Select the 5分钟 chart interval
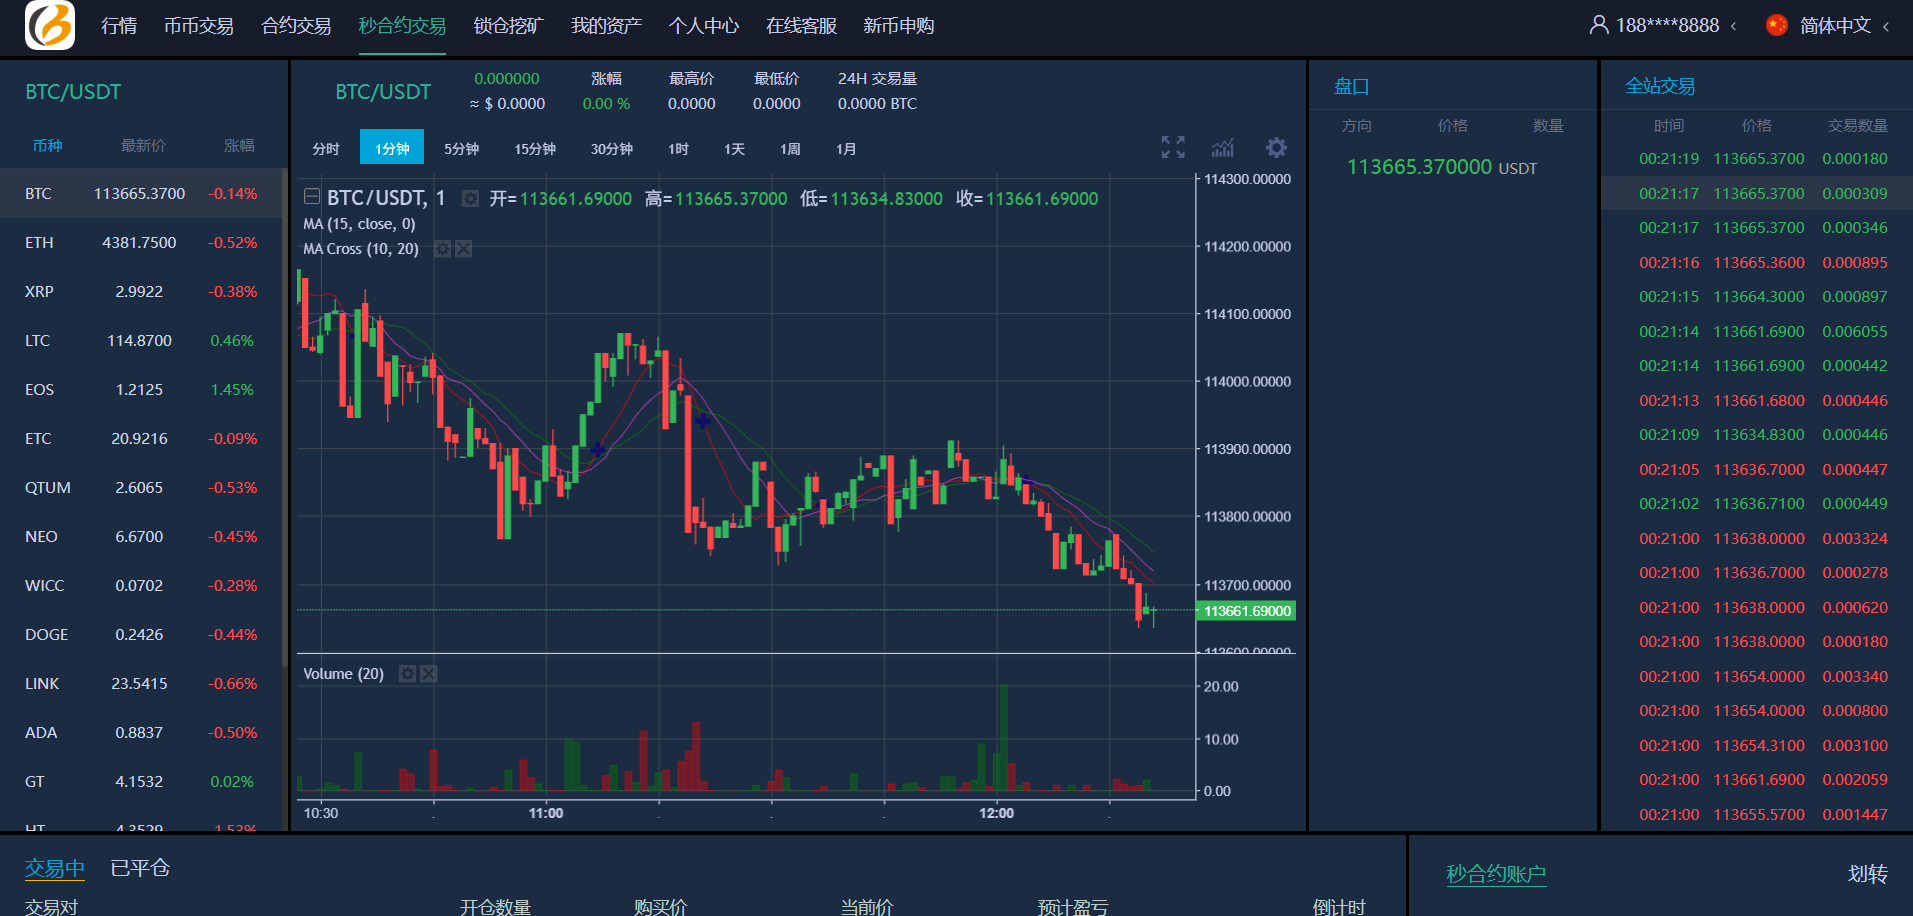This screenshot has width=1913, height=916. point(461,149)
